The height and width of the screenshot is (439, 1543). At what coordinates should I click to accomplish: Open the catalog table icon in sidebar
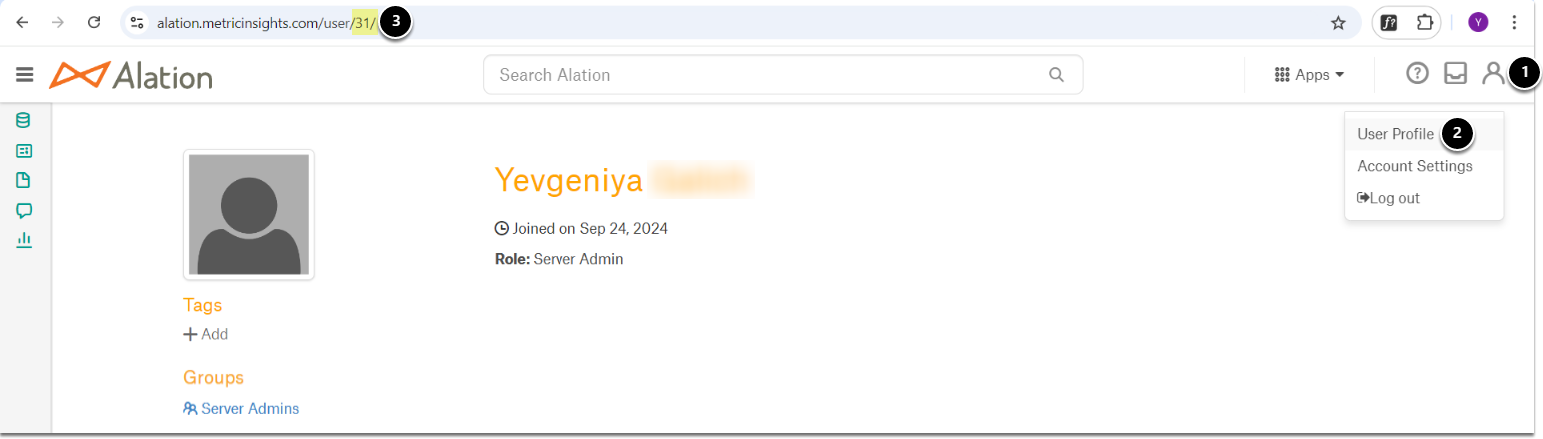(24, 151)
